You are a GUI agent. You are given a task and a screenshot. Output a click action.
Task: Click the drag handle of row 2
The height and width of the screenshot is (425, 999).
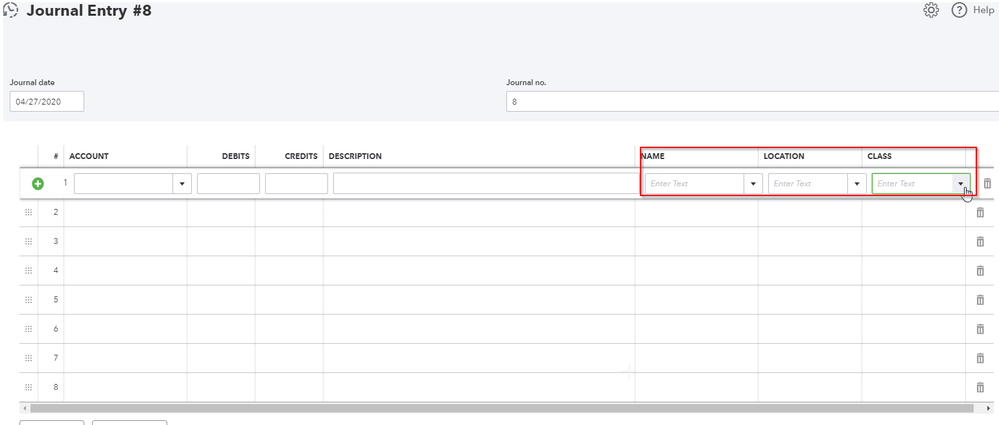(29, 213)
